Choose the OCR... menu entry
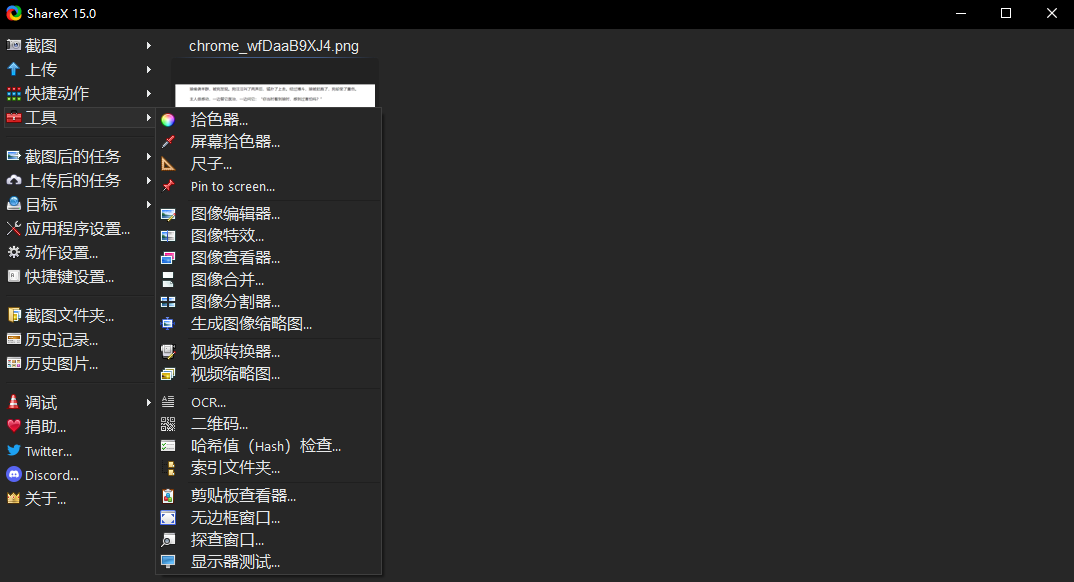Image resolution: width=1074 pixels, height=582 pixels. click(268, 402)
